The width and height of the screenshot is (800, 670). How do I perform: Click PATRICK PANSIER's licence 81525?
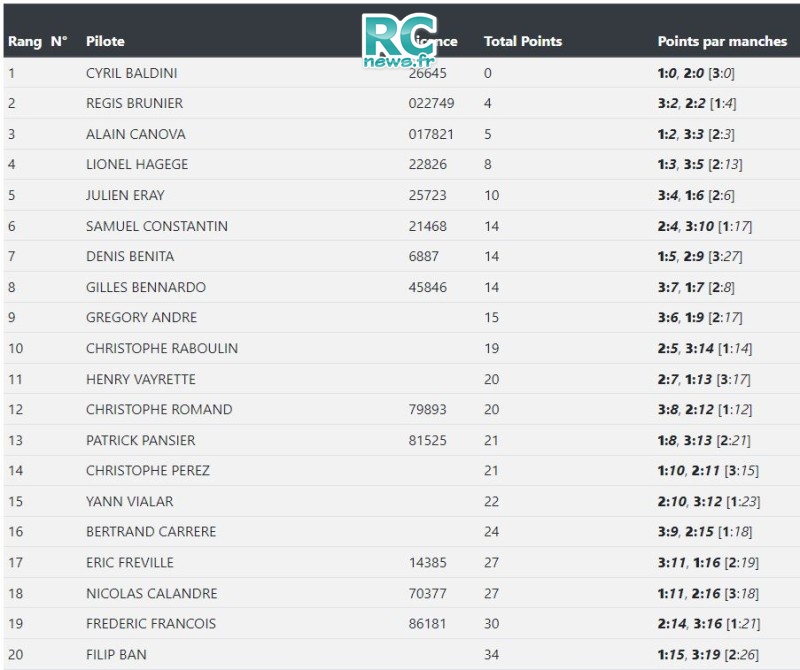tap(428, 440)
